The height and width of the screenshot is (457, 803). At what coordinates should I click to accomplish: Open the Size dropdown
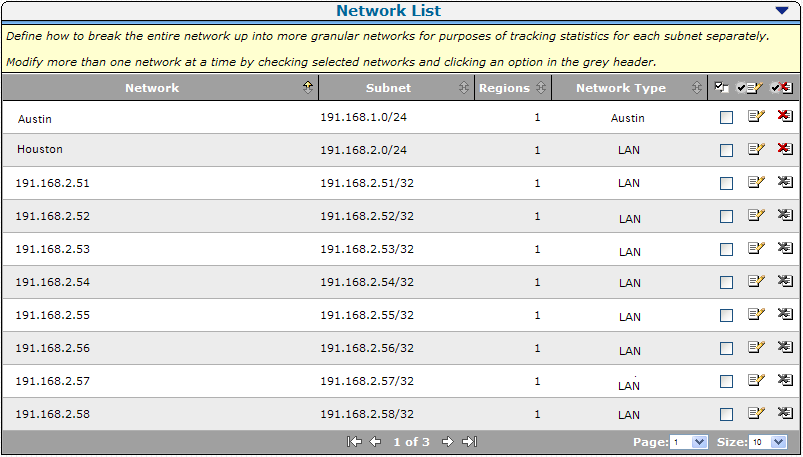767,441
